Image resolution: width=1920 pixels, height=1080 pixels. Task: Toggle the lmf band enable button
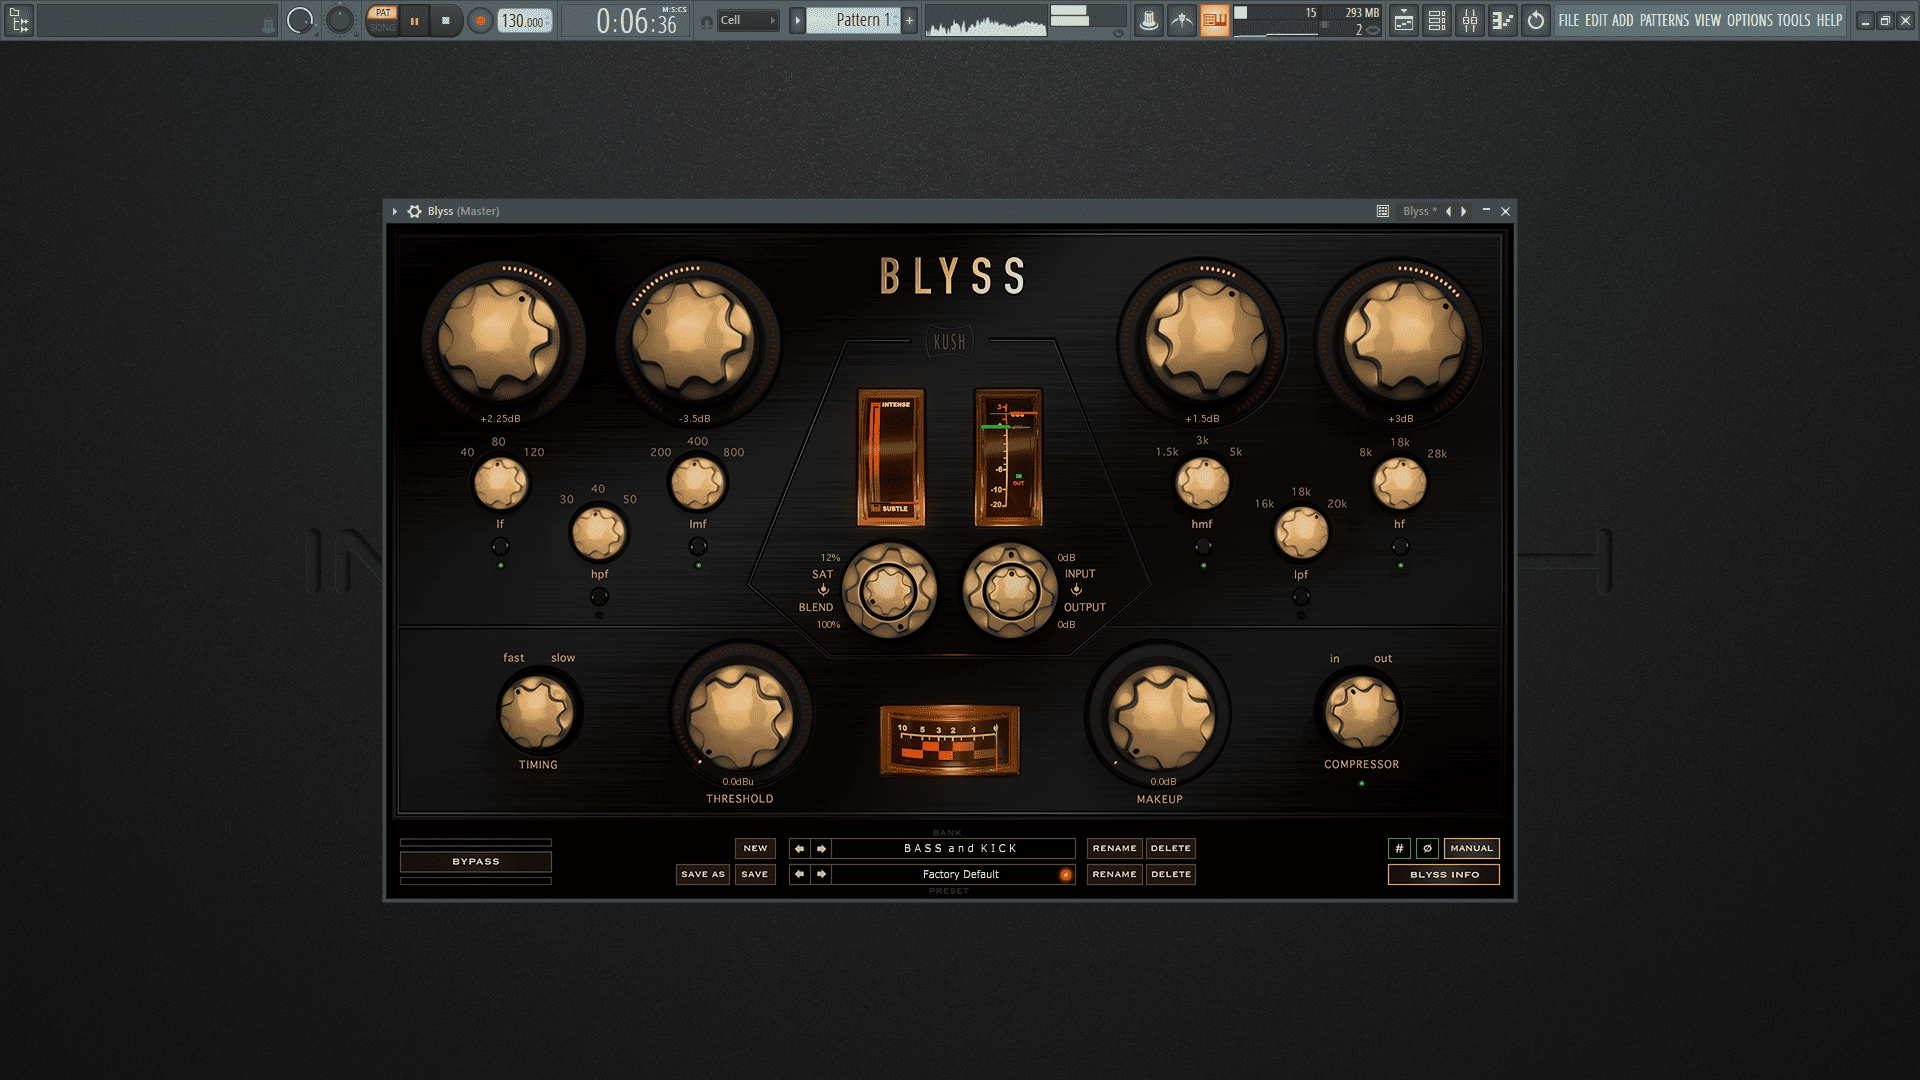click(x=698, y=546)
